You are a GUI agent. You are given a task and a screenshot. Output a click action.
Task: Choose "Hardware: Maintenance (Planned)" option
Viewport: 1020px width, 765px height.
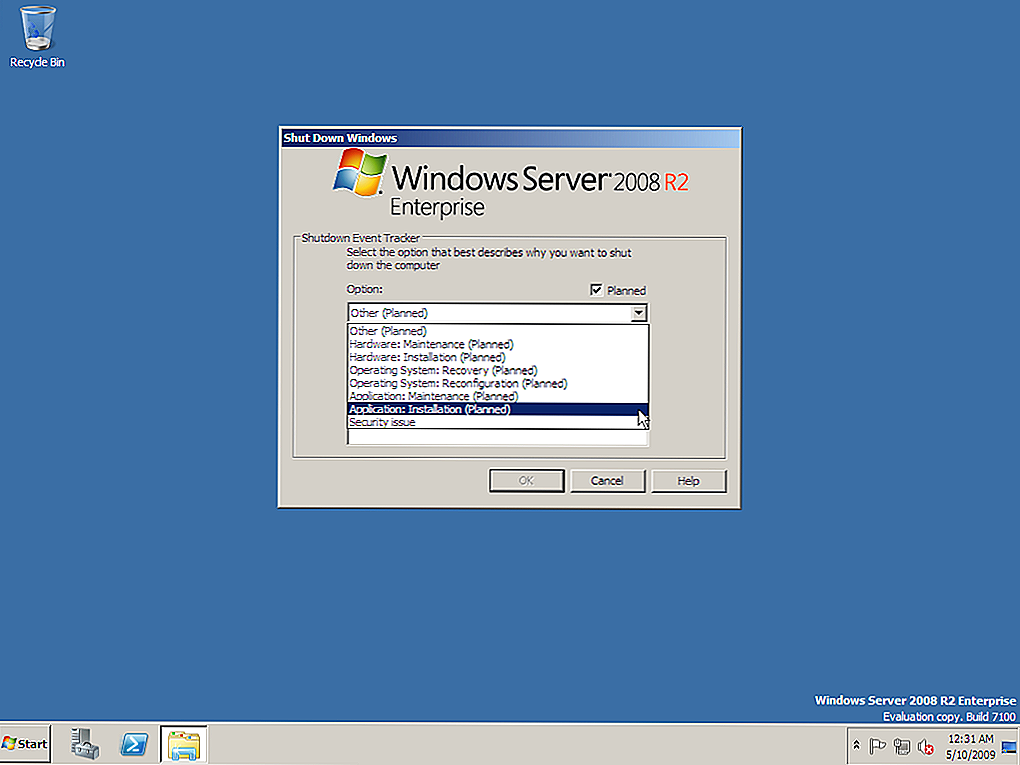(x=498, y=344)
